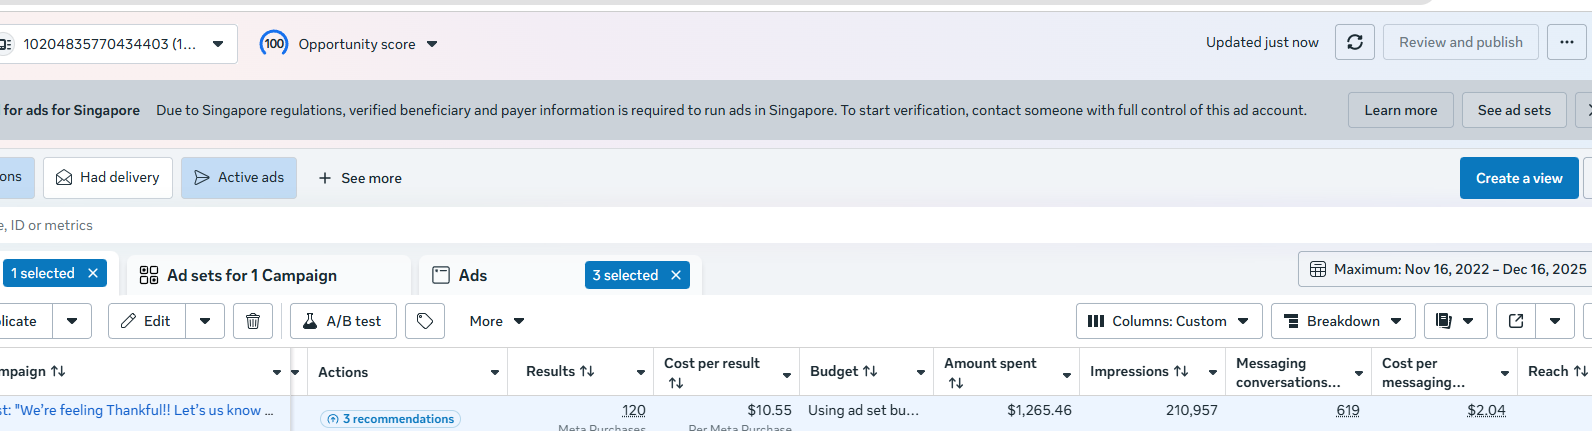Open the Breakdown dropdown
The width and height of the screenshot is (1592, 431).
(1343, 321)
